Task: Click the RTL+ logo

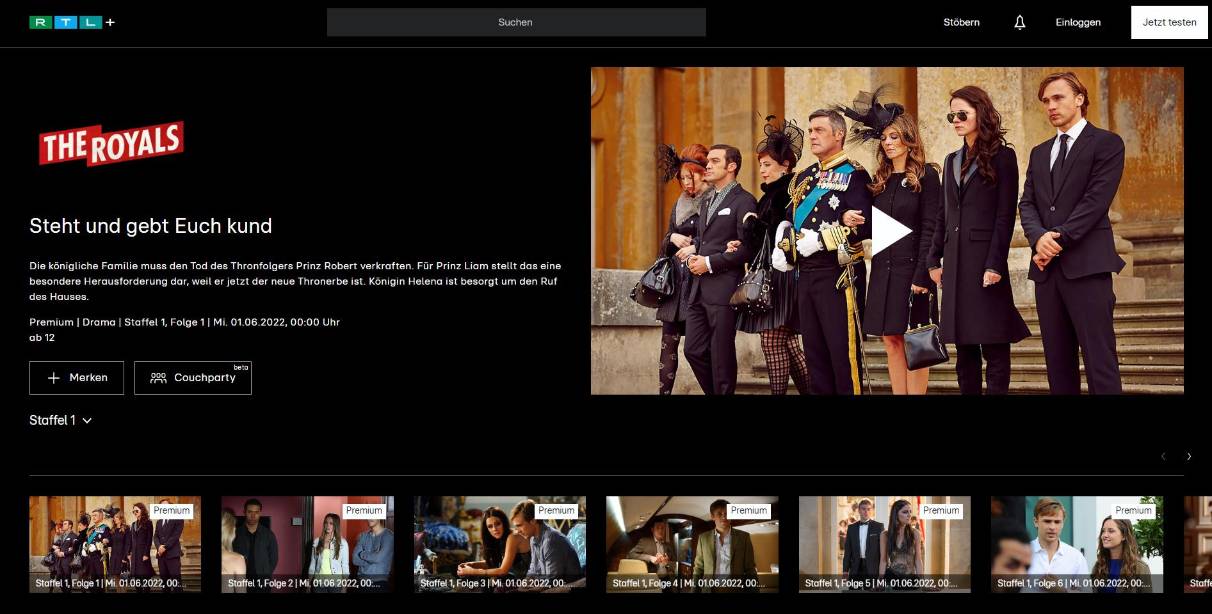Action: pyautogui.click(x=72, y=22)
